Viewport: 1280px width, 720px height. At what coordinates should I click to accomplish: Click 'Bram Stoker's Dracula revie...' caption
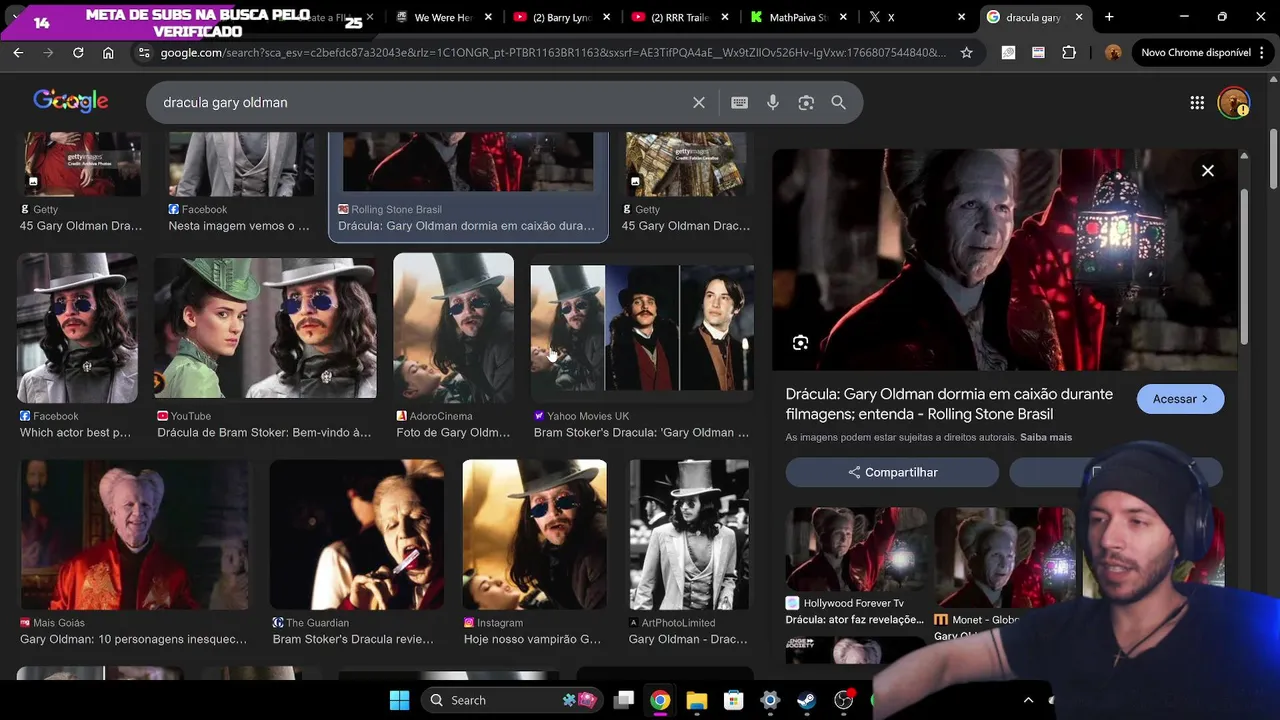tap(353, 639)
